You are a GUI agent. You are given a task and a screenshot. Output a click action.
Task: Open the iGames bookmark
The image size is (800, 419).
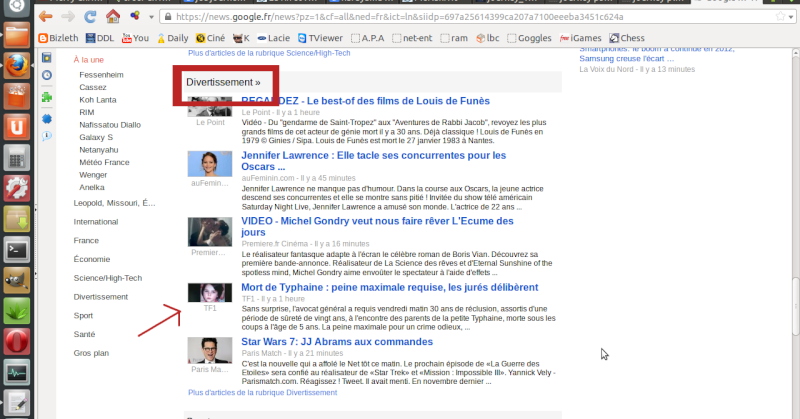coord(581,38)
